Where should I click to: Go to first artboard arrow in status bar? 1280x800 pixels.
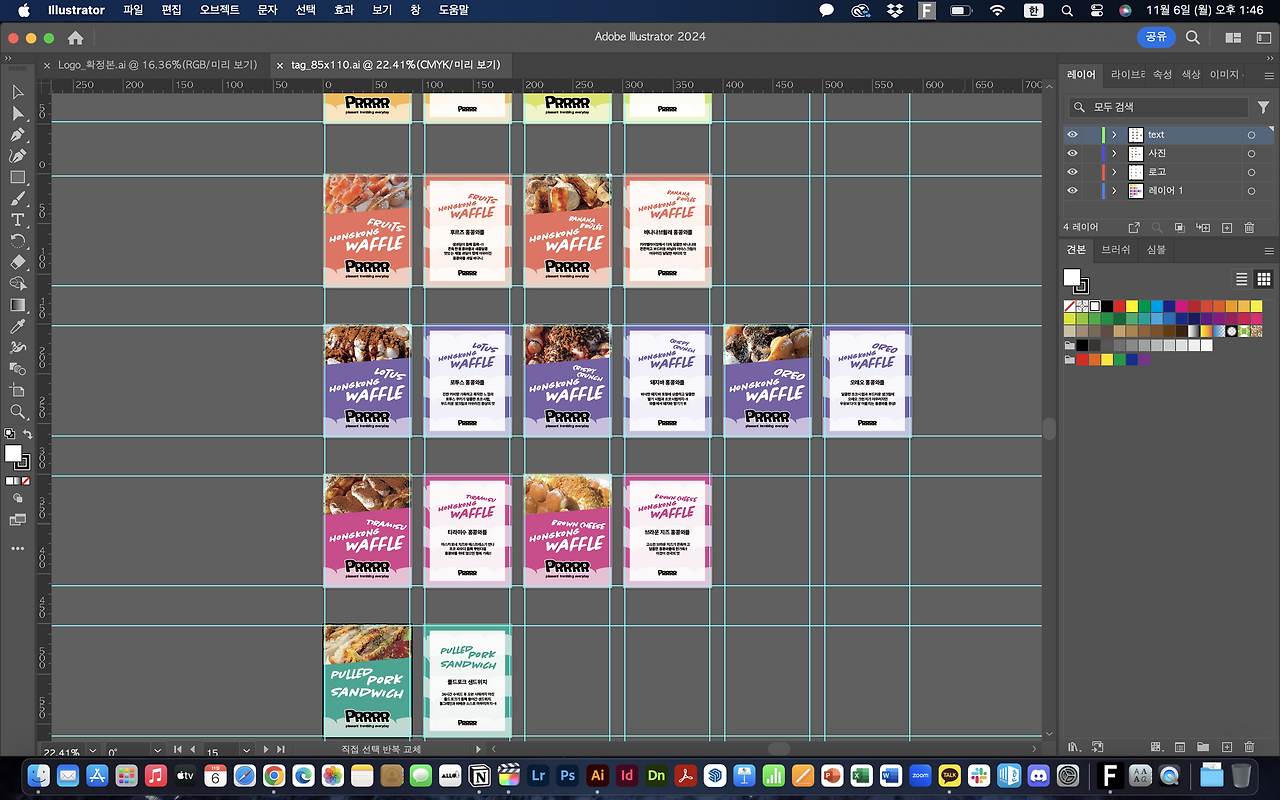click(x=177, y=750)
